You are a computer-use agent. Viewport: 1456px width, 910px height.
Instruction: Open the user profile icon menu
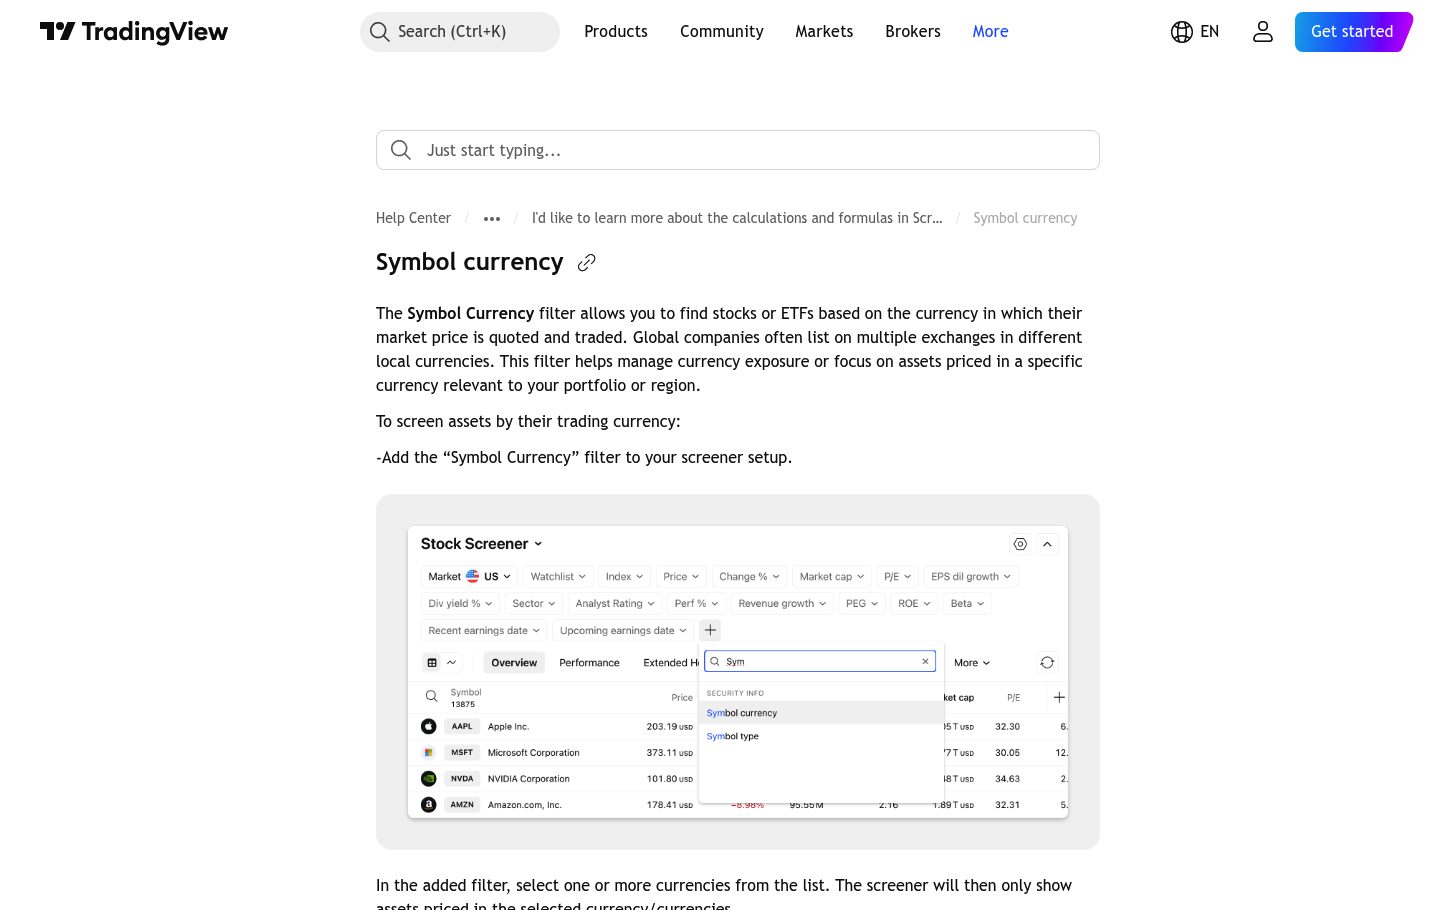(x=1263, y=32)
